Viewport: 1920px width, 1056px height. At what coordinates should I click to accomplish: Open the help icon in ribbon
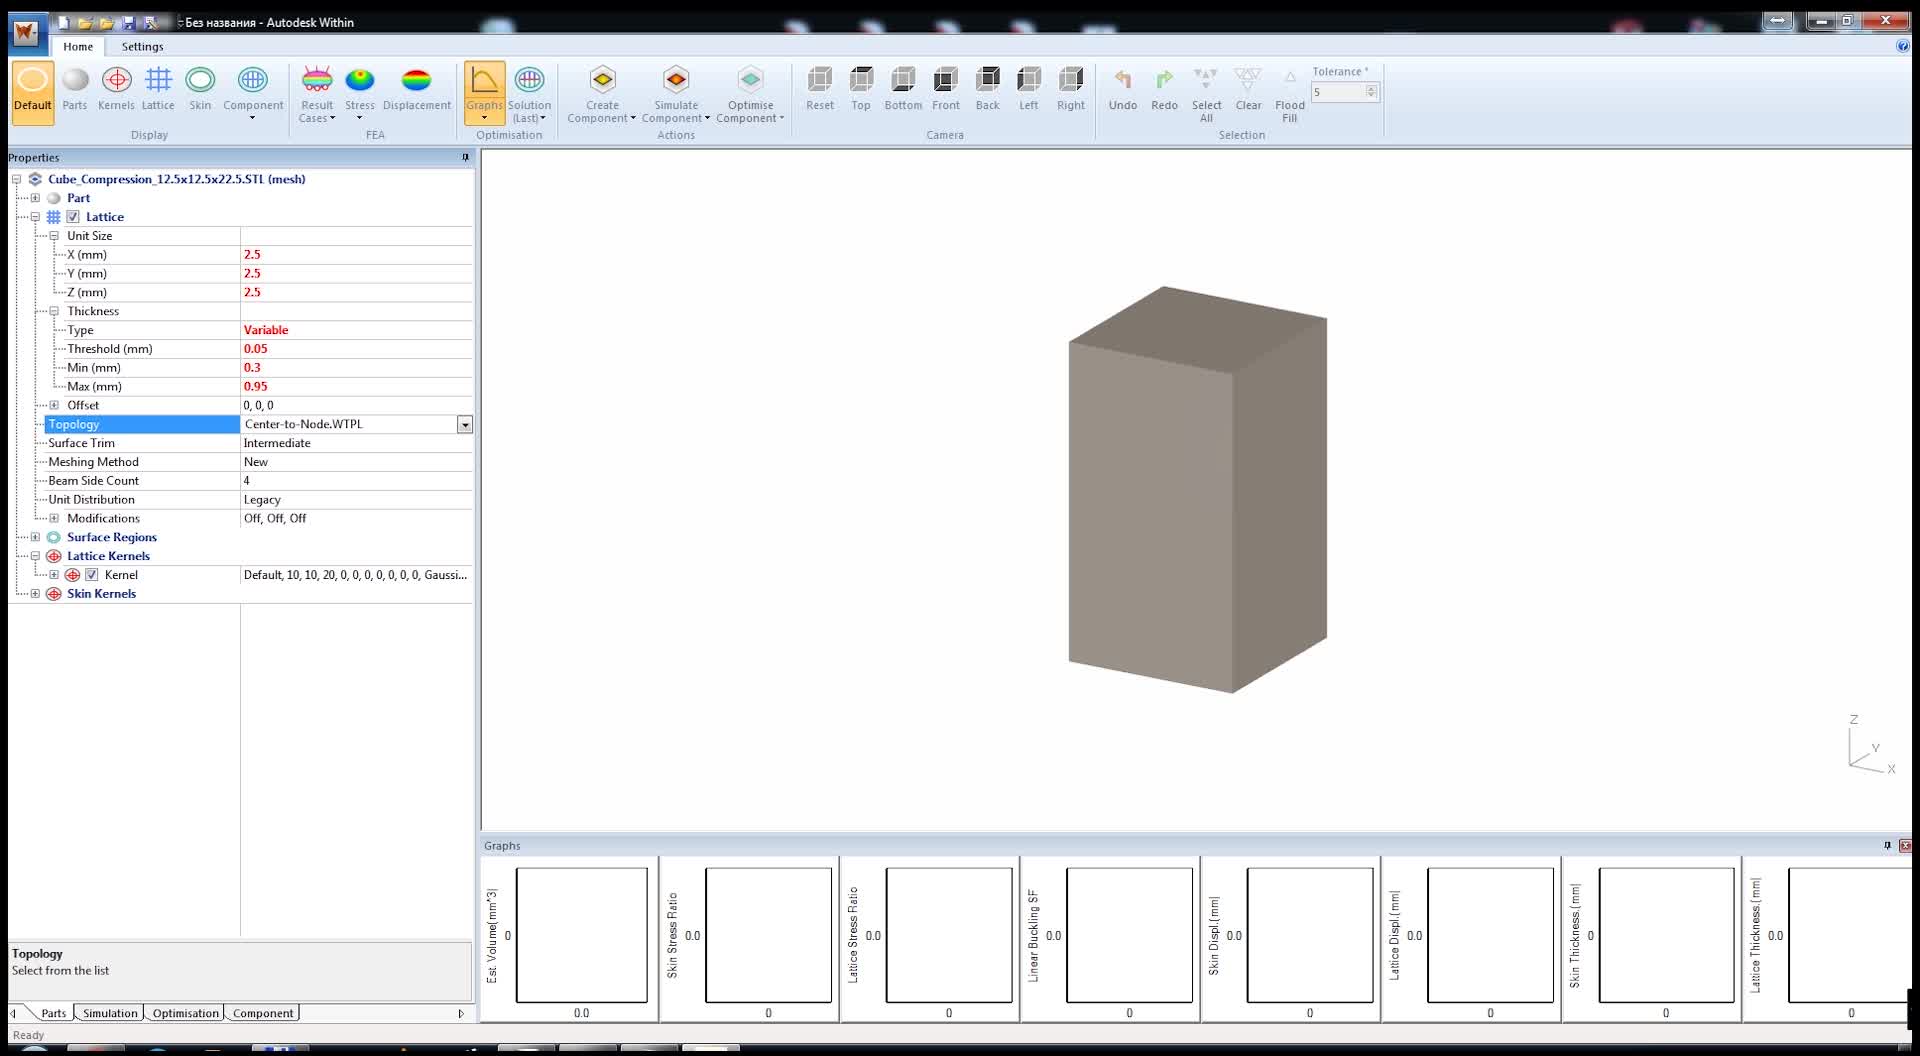(1903, 46)
